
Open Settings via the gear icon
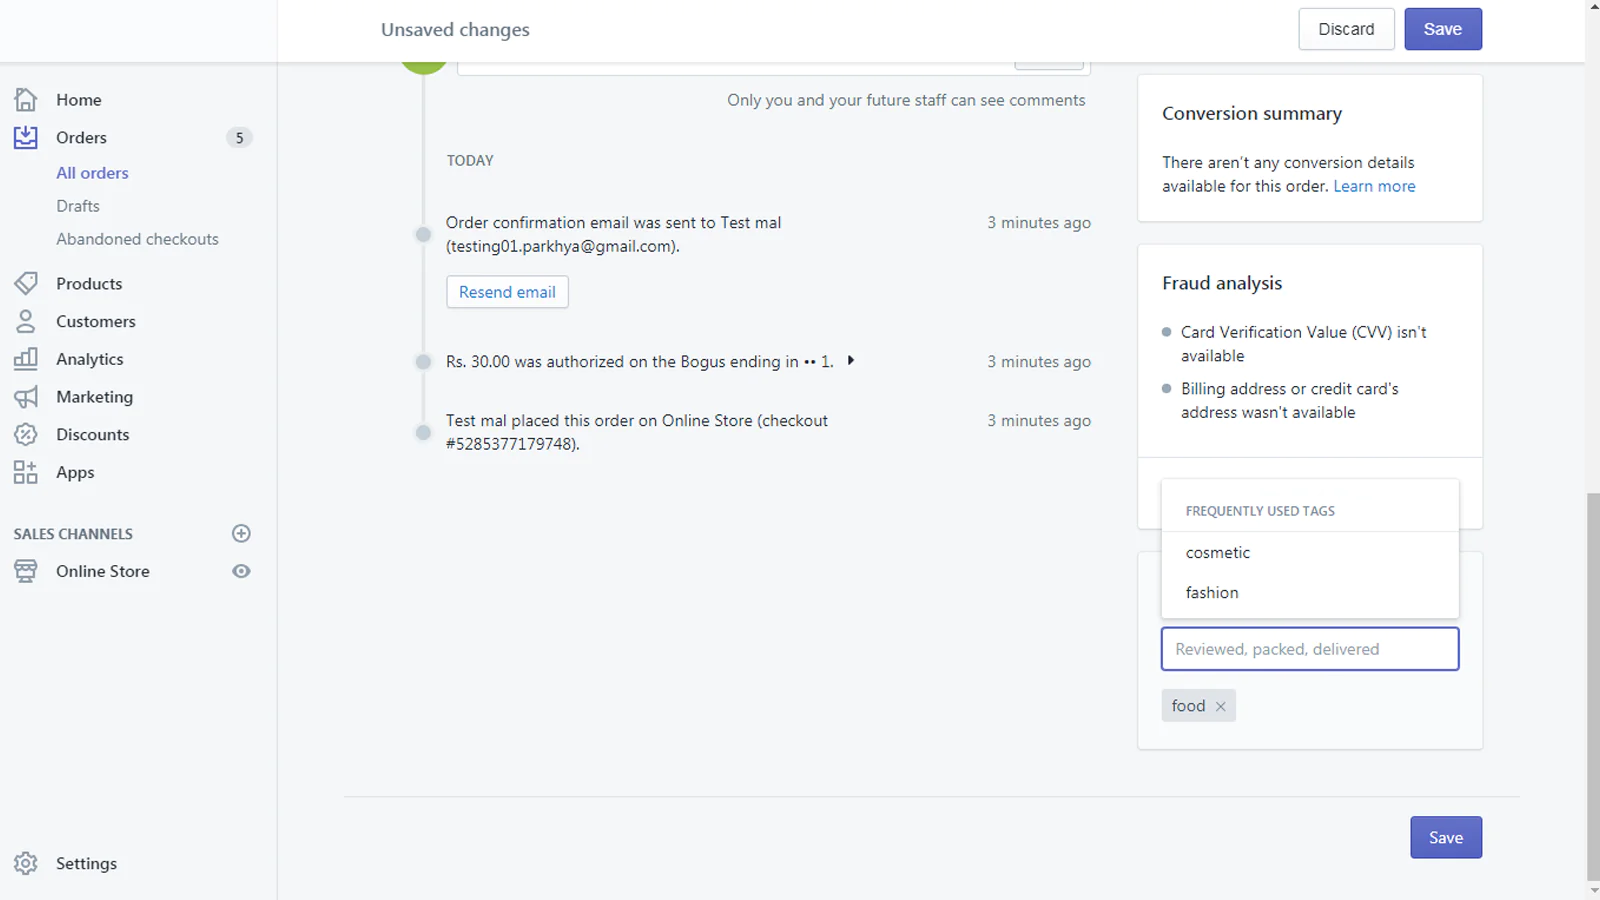coord(26,863)
